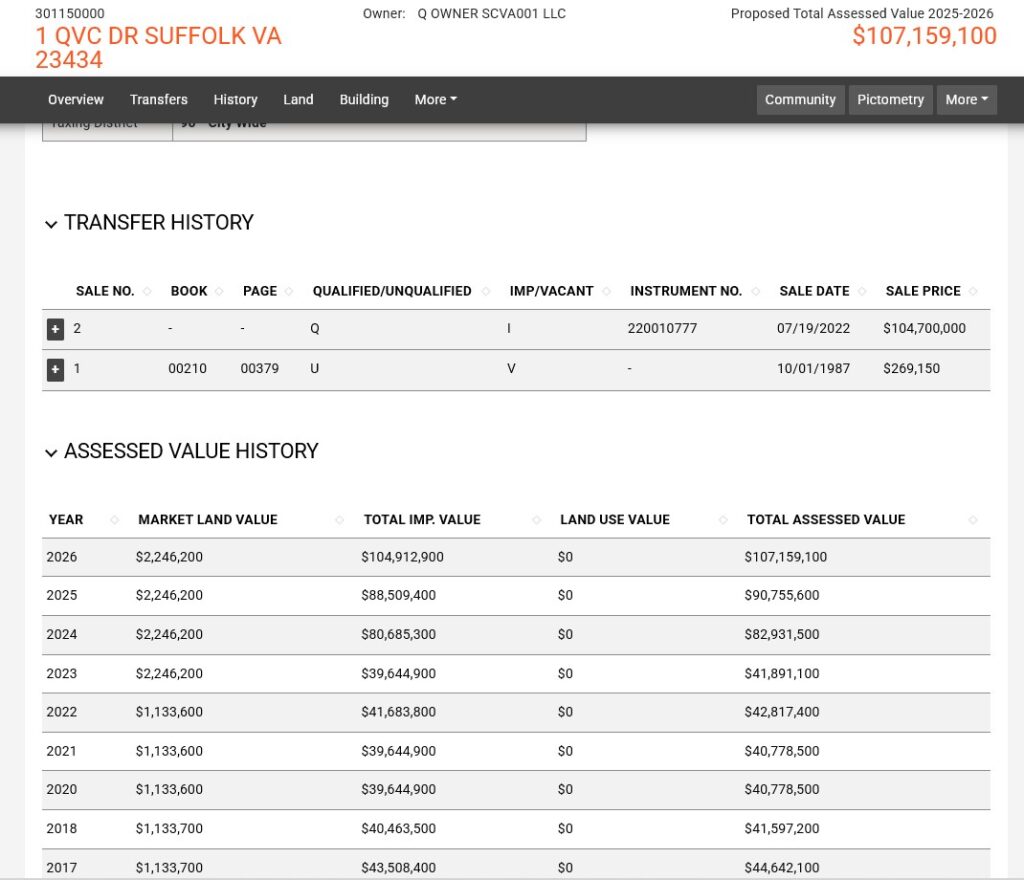Click the 2020 year cell

pyautogui.click(x=61, y=789)
